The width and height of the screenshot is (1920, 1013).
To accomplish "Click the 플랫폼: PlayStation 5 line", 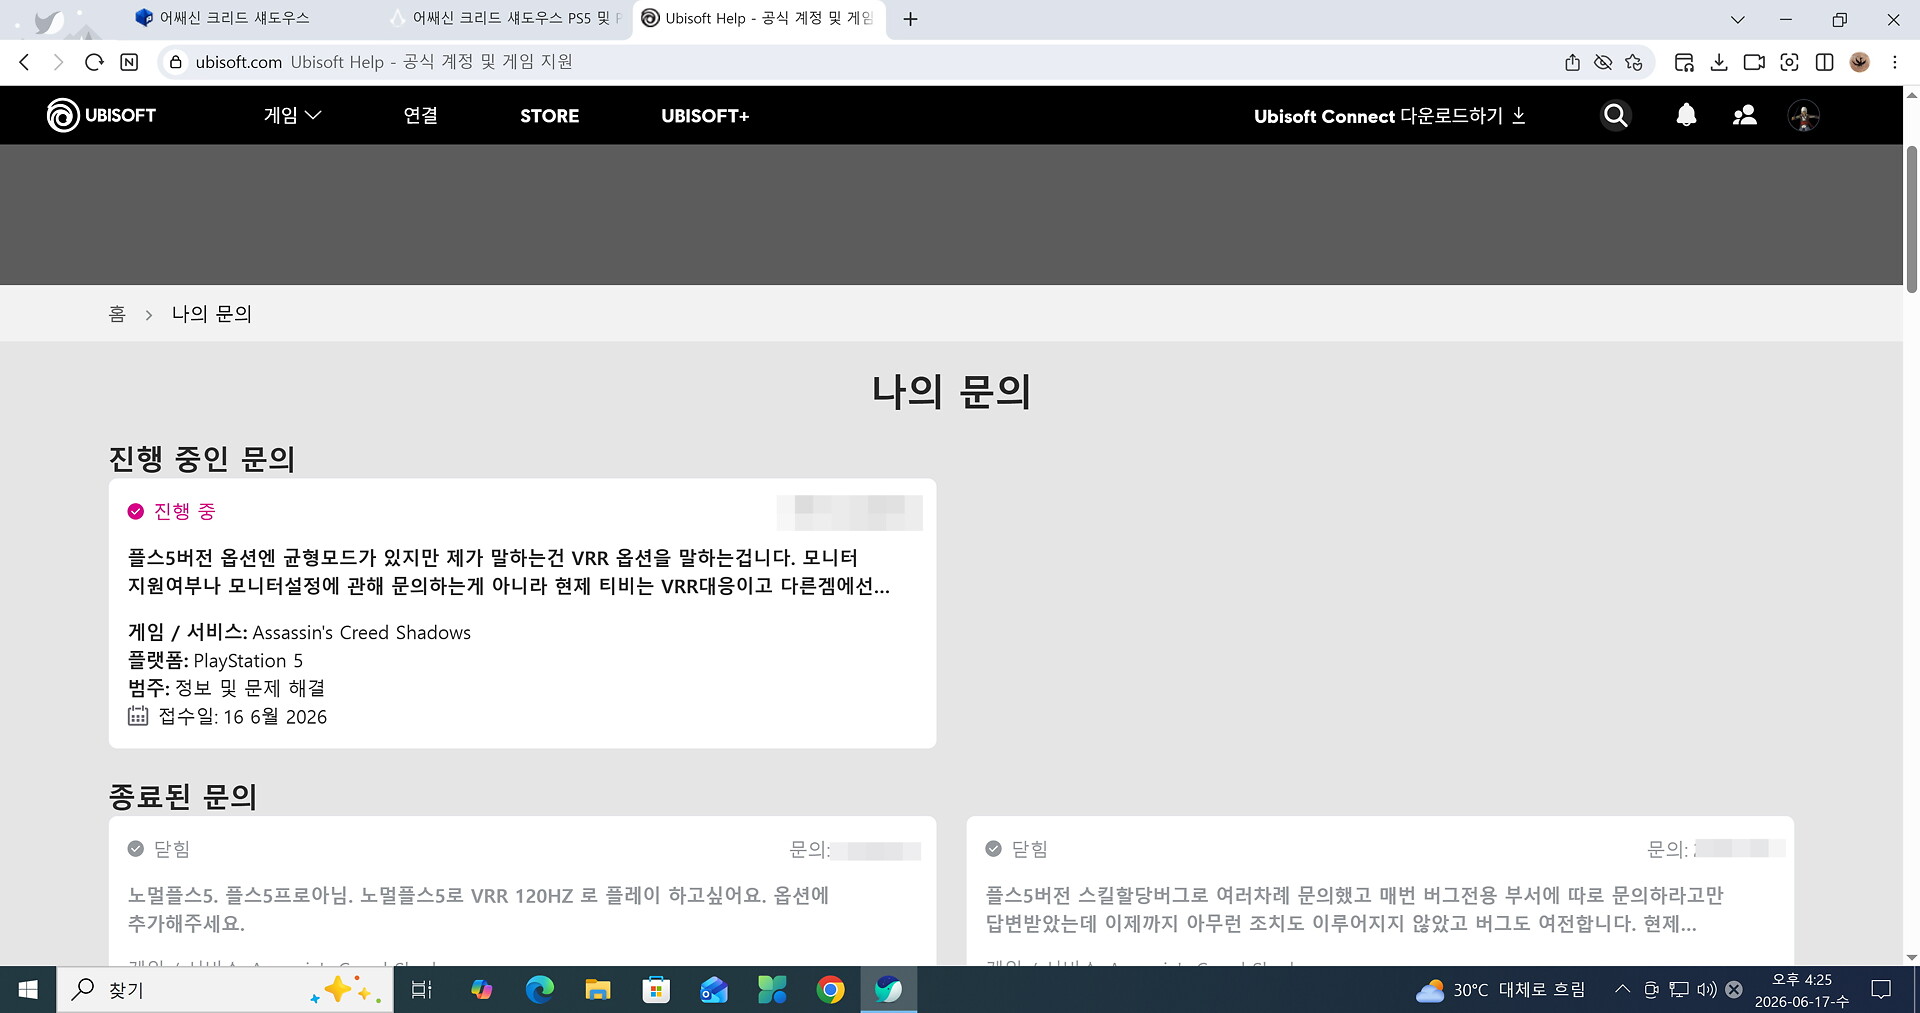I will [215, 661].
